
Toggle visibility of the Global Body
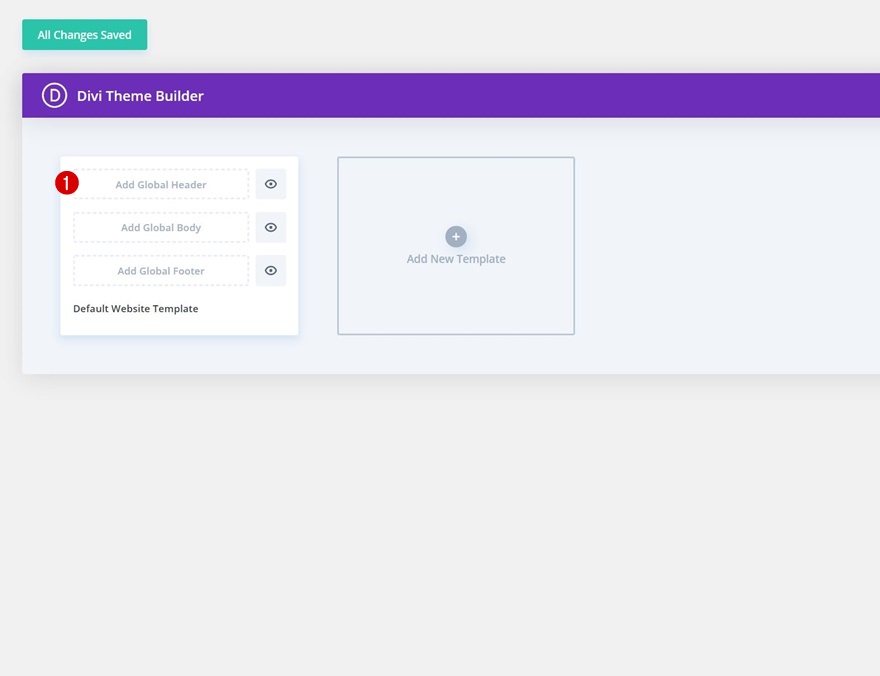coord(271,227)
